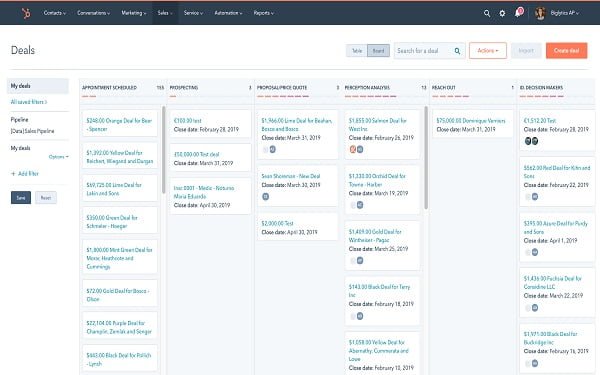Click avatar on Red Deal for Kihn card

click(x=535, y=197)
